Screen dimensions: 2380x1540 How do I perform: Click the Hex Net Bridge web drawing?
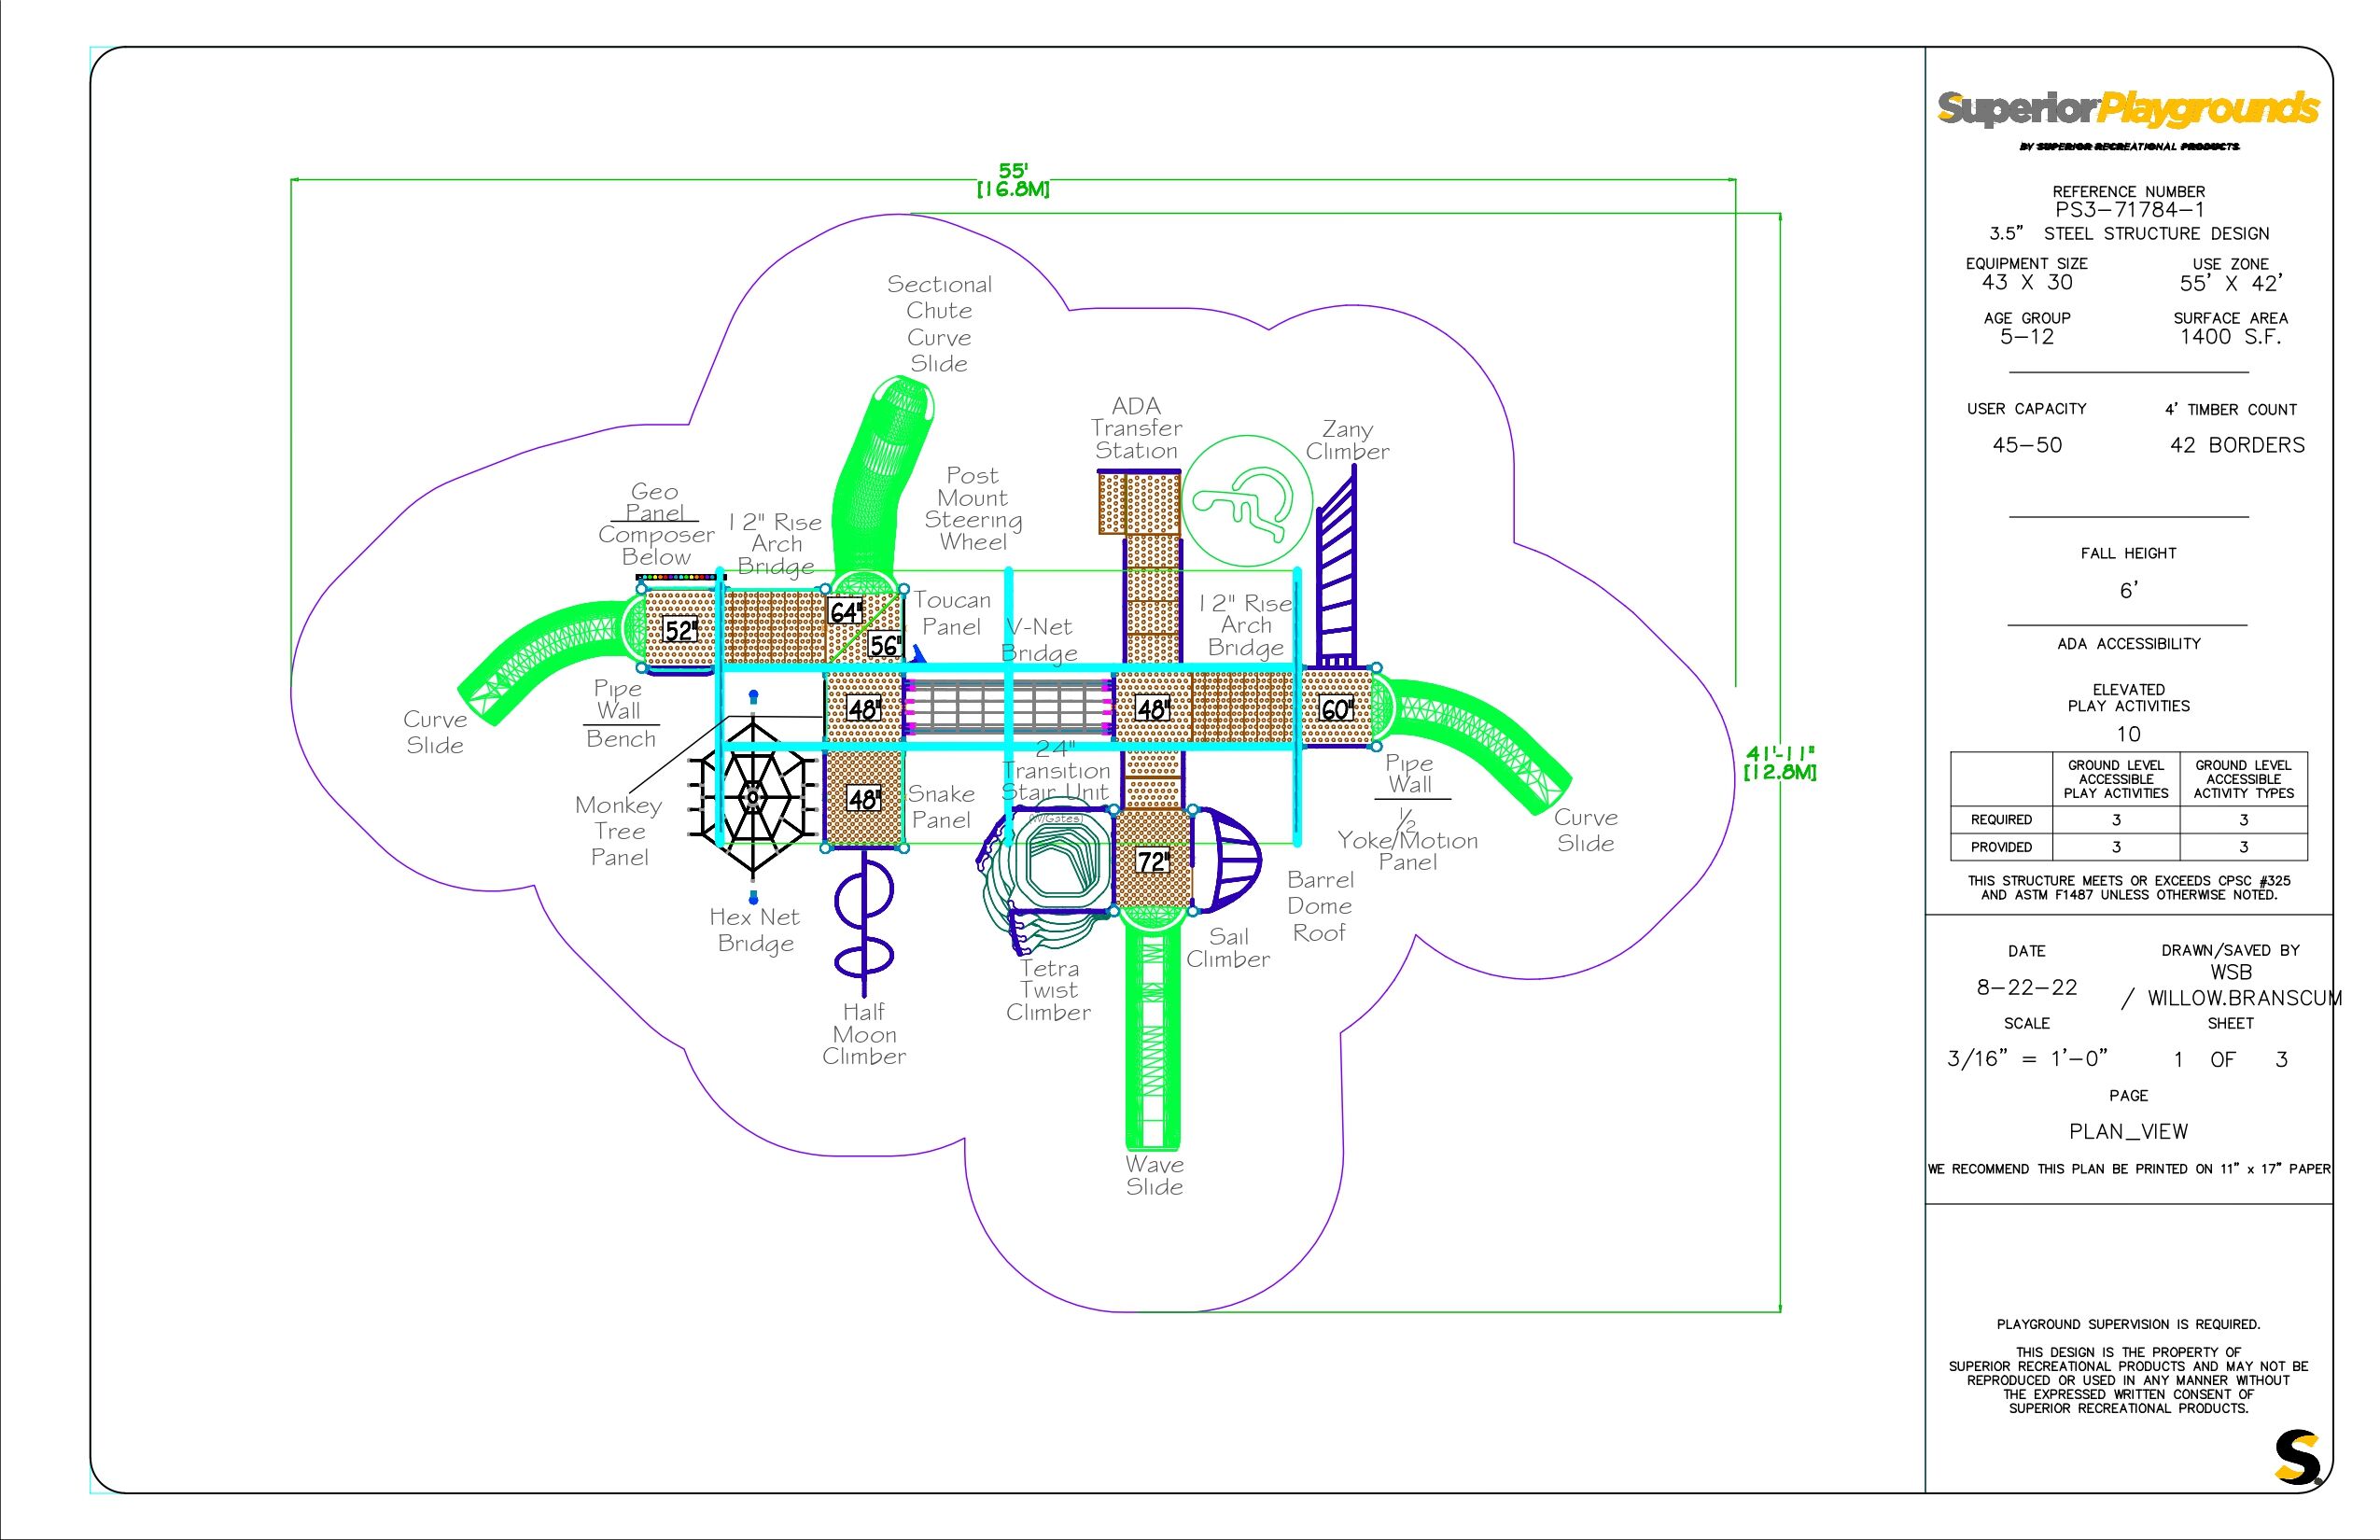click(x=752, y=797)
